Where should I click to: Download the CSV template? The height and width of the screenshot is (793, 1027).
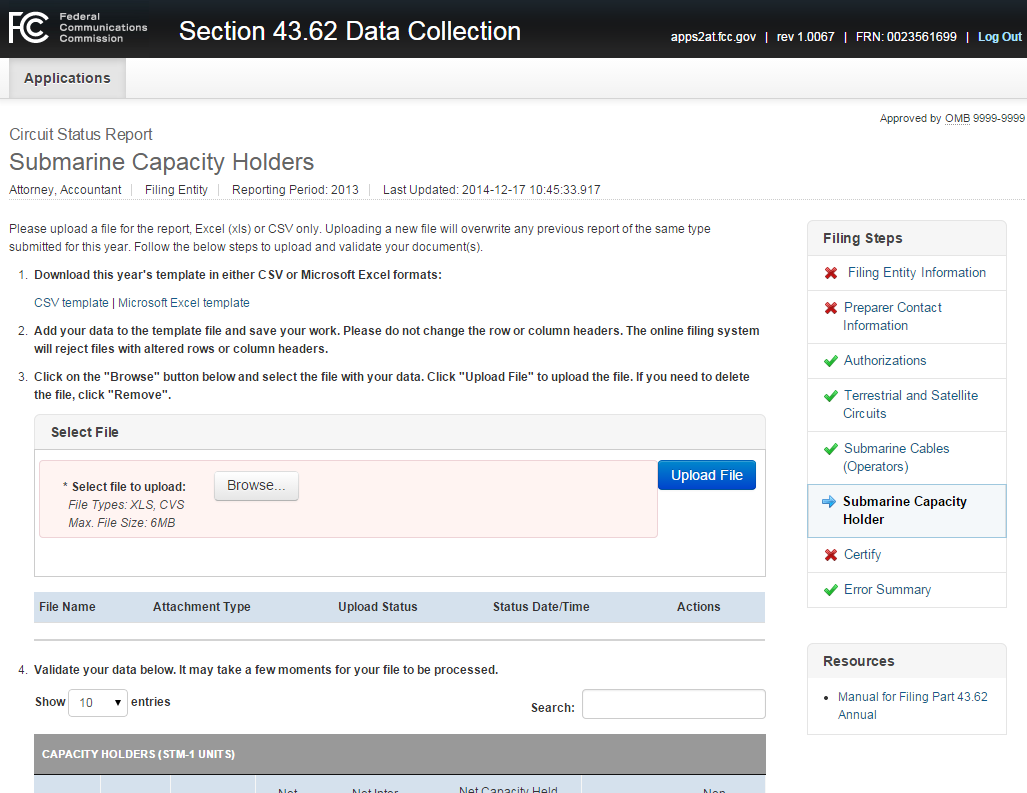[71, 303]
